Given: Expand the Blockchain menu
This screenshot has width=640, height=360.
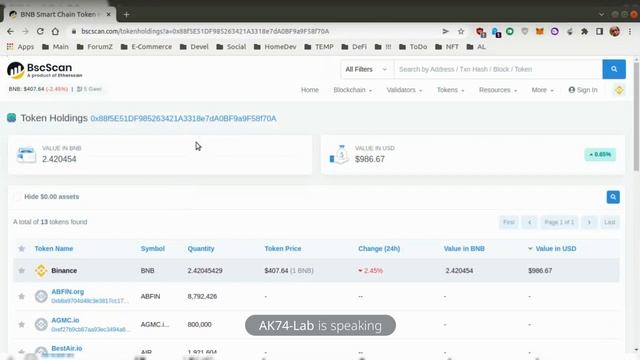Looking at the screenshot, I should pyautogui.click(x=353, y=90).
